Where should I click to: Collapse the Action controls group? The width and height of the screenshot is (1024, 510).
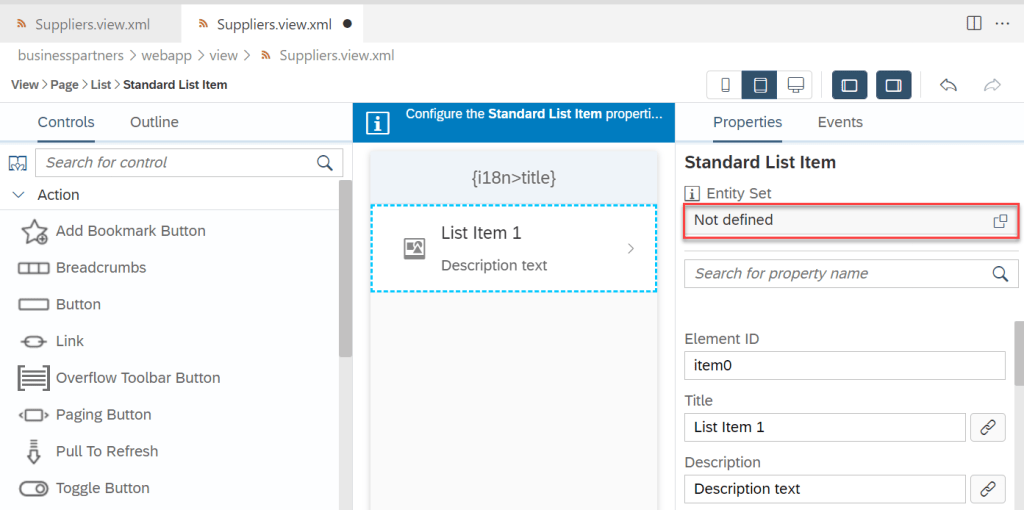[x=18, y=195]
